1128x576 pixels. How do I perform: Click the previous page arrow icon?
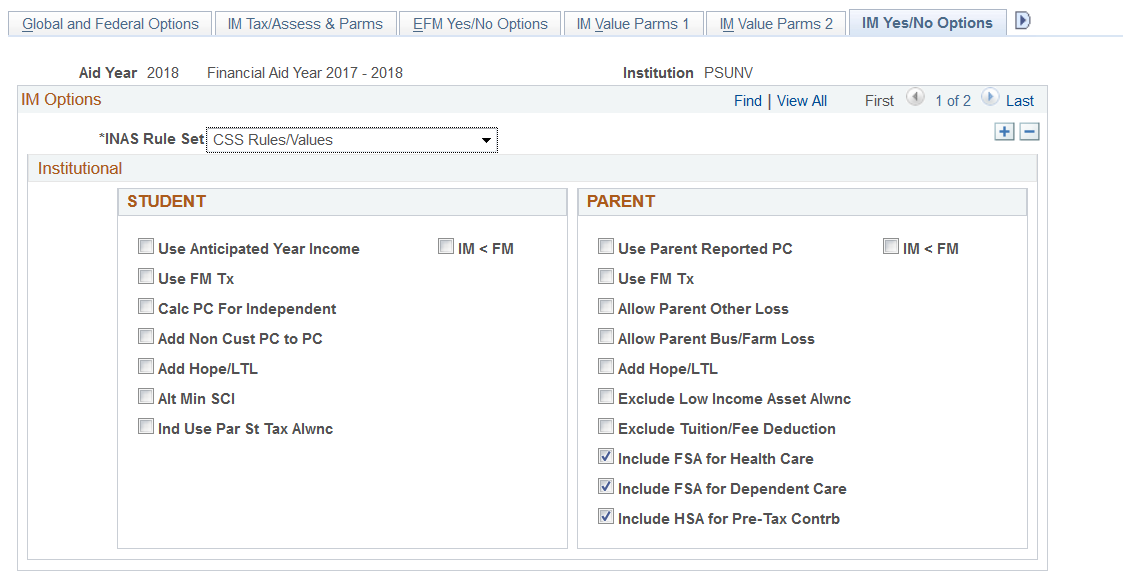[916, 100]
